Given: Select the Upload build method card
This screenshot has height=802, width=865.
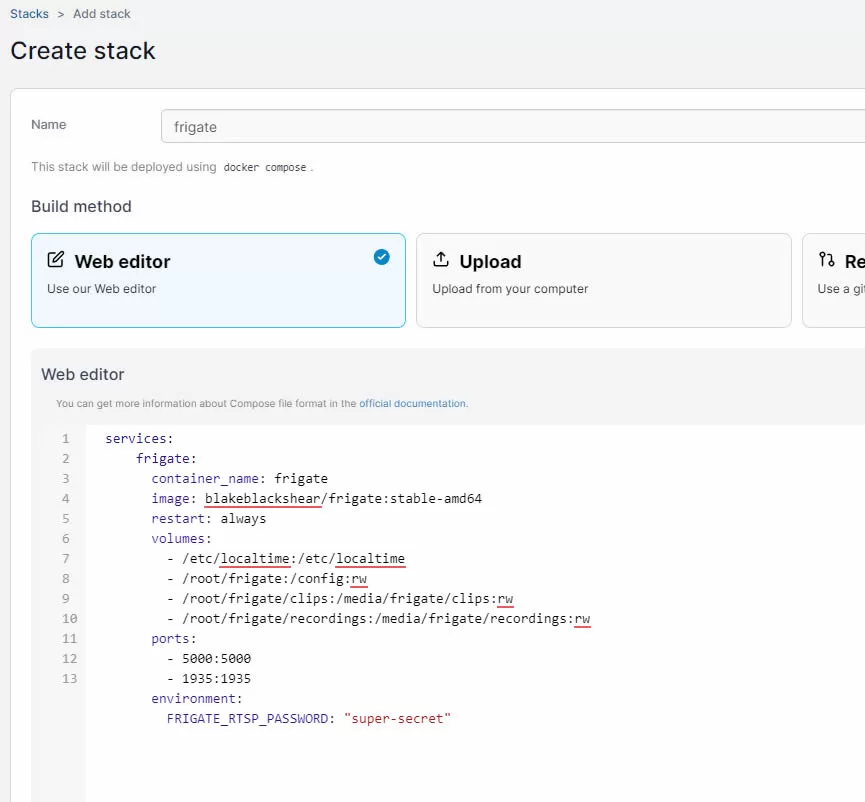Looking at the screenshot, I should pos(604,280).
